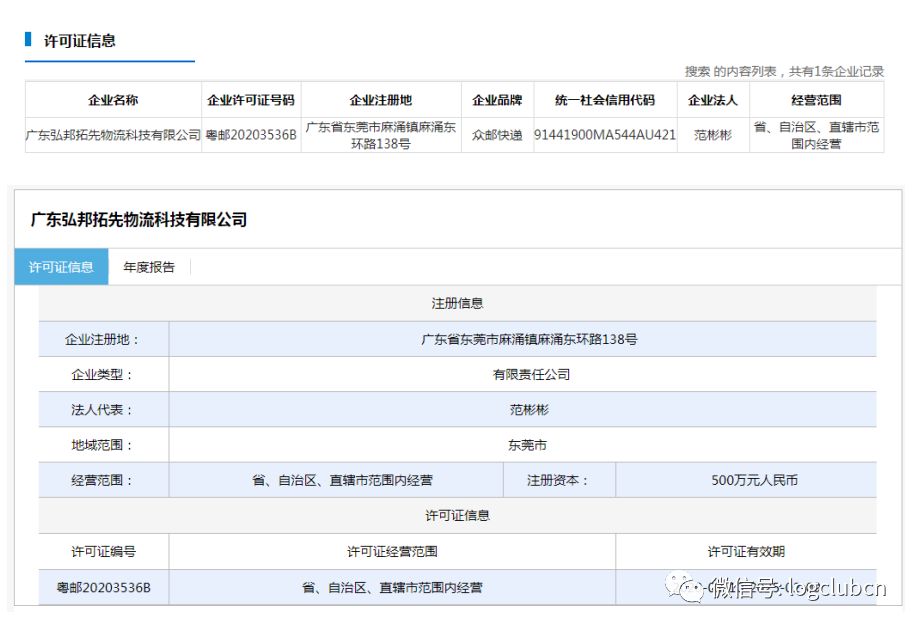Click the large company title heading

(139, 220)
